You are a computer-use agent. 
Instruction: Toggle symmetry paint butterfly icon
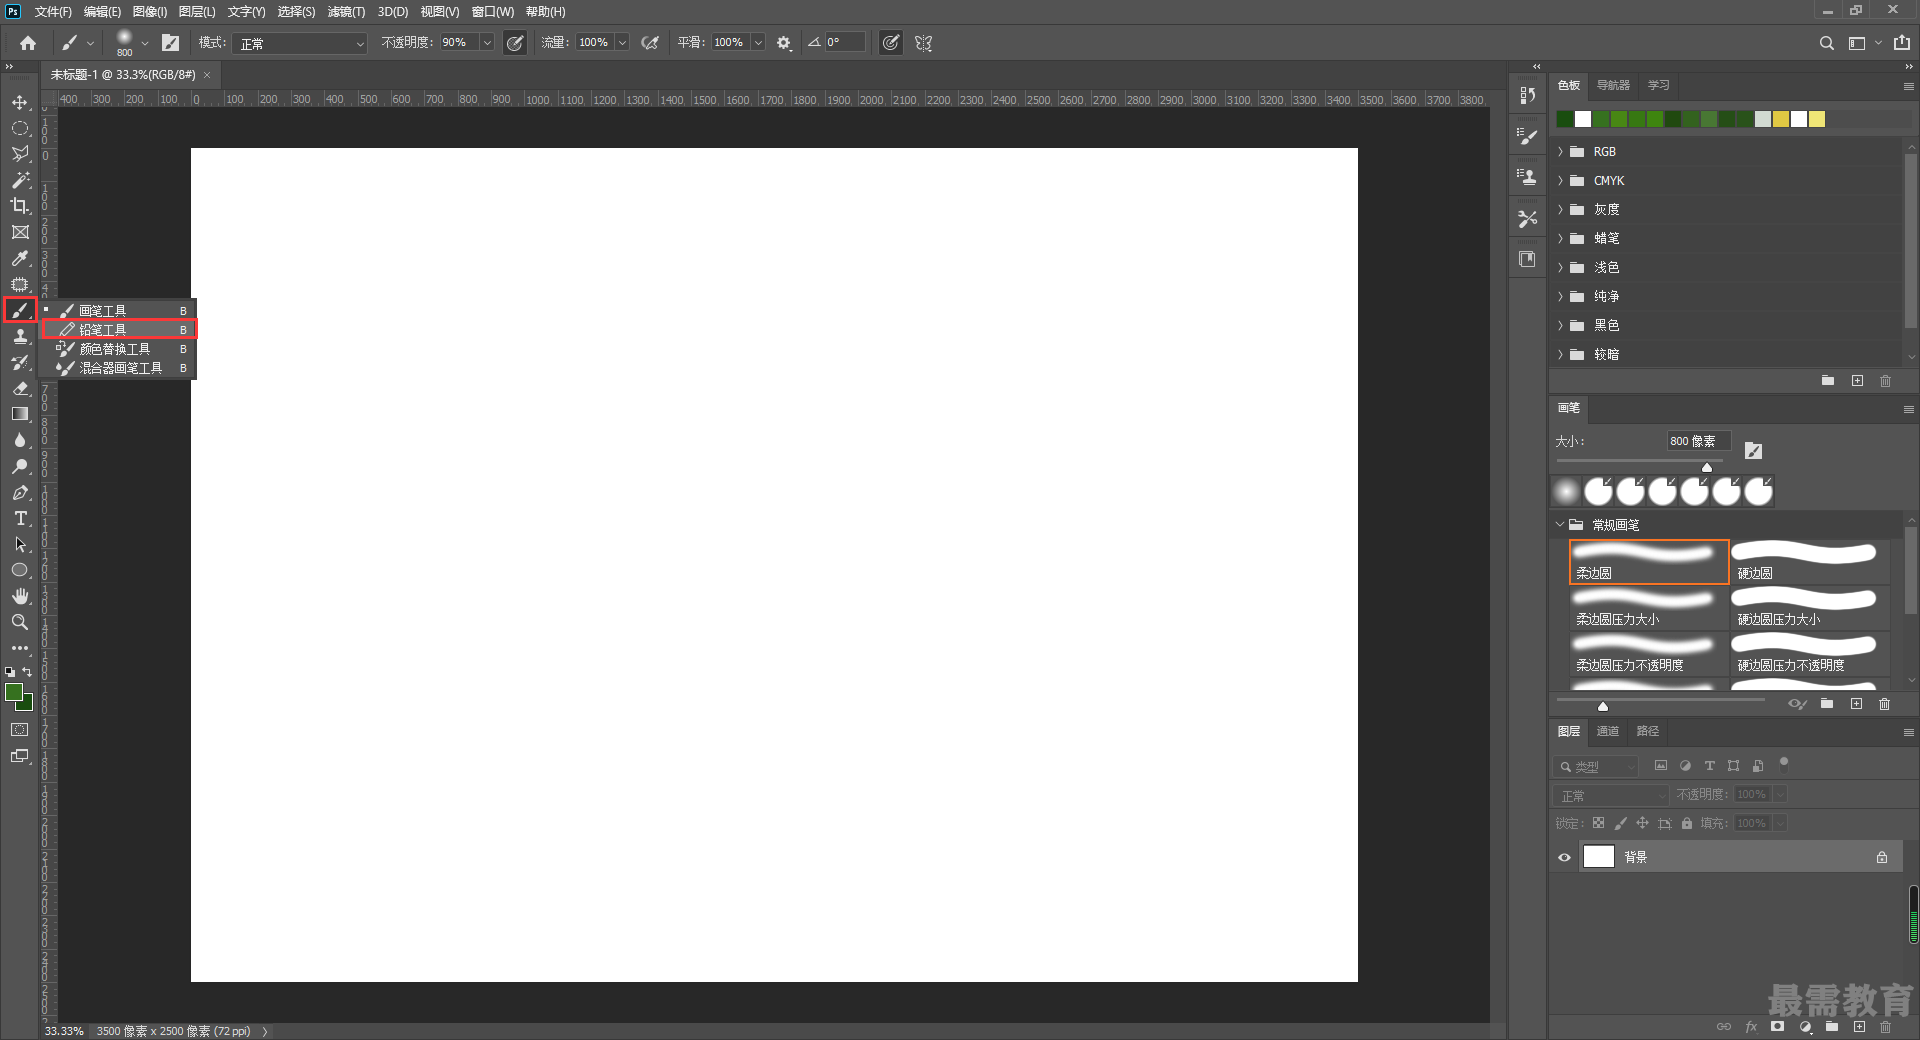click(923, 43)
